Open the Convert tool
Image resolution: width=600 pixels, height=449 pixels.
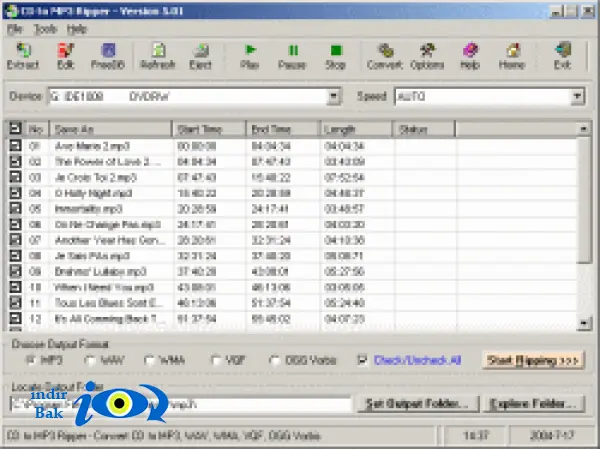click(x=385, y=56)
